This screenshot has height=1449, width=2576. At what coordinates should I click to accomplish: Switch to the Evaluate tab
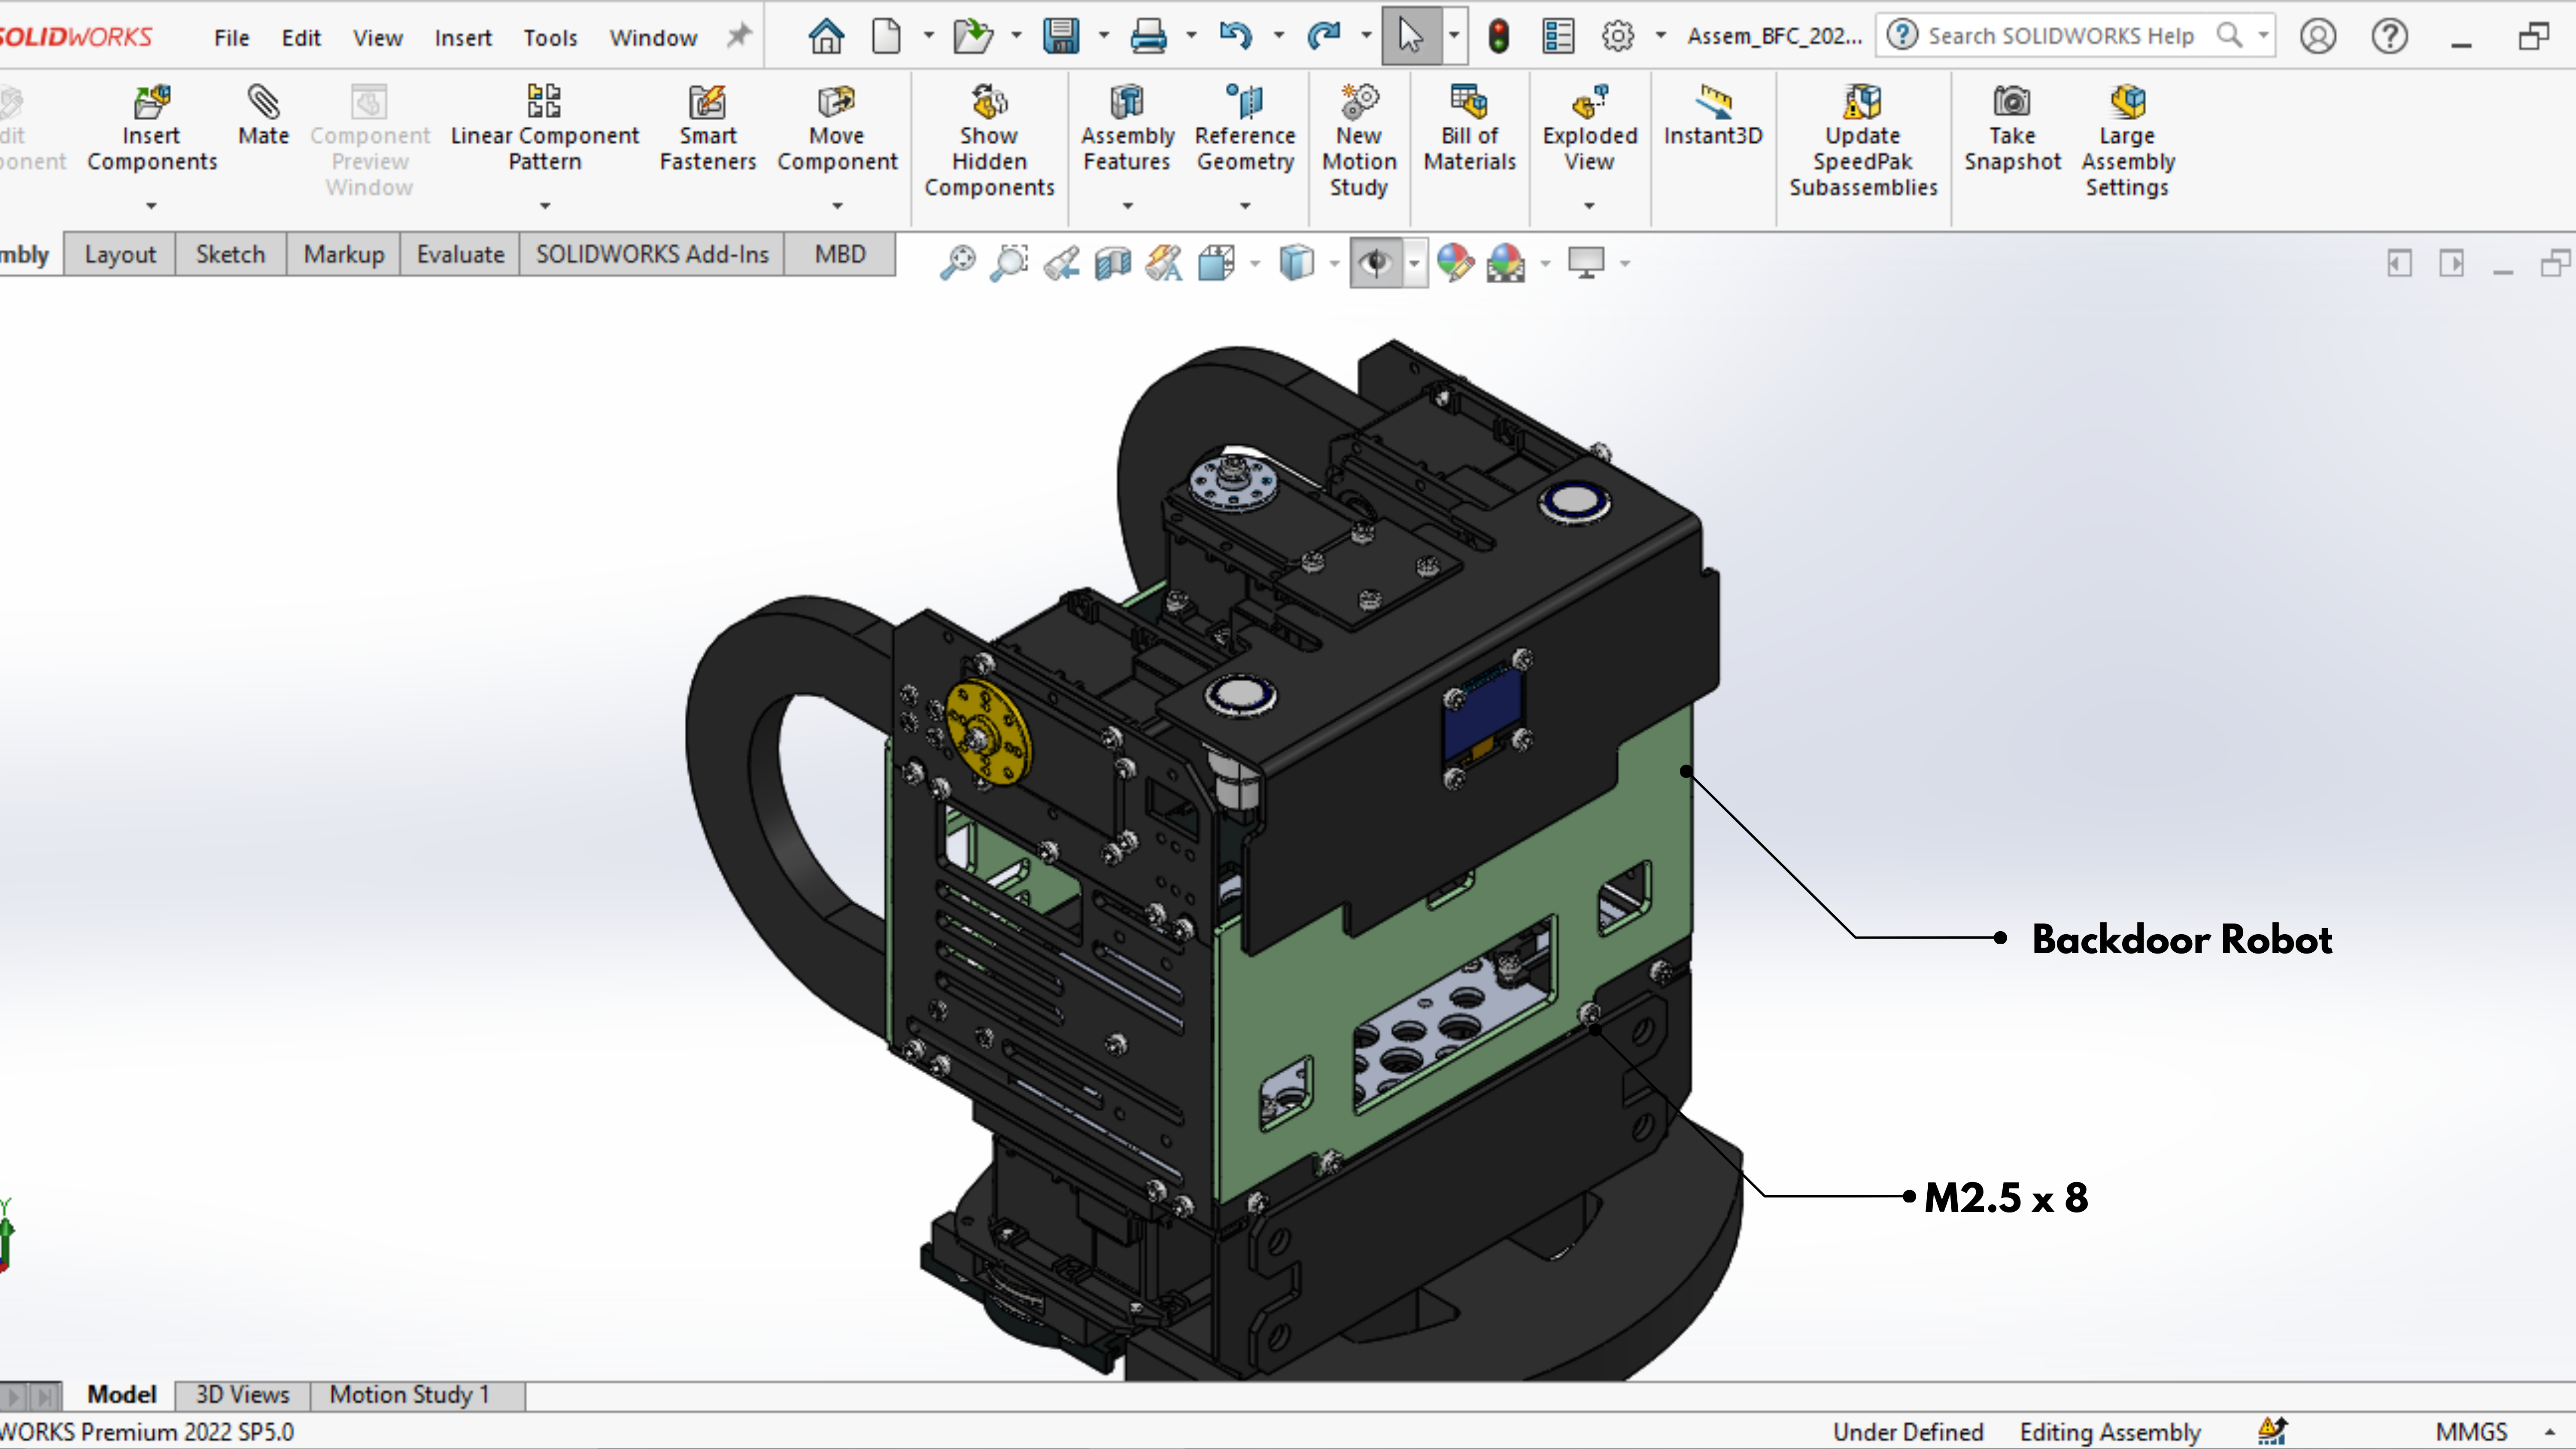[460, 255]
